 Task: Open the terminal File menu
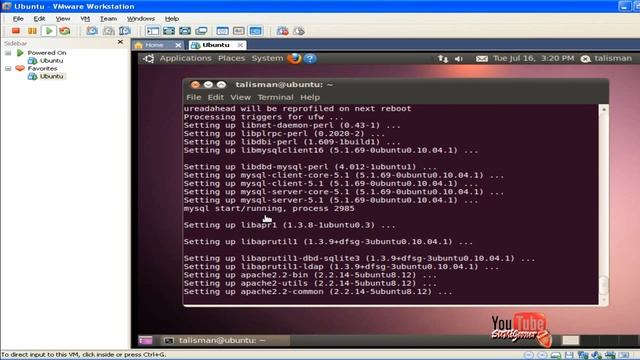pos(193,97)
